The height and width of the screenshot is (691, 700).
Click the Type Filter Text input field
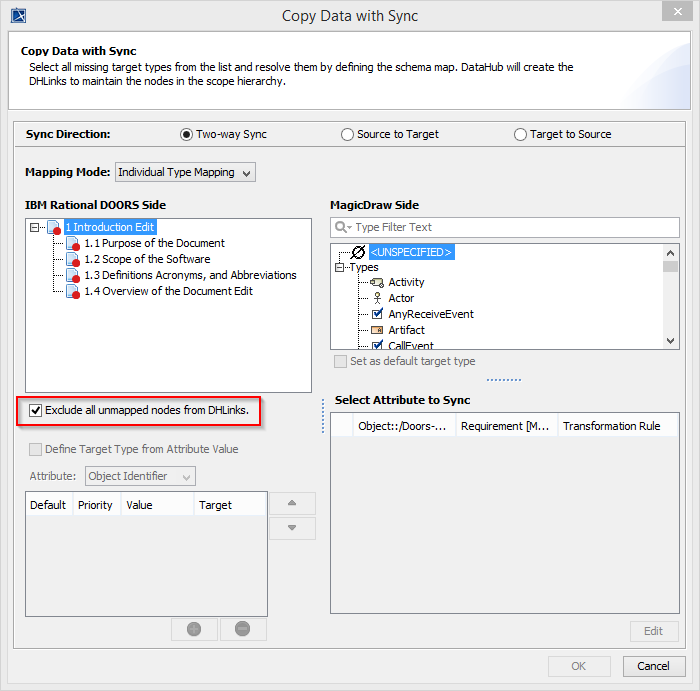coord(505,227)
